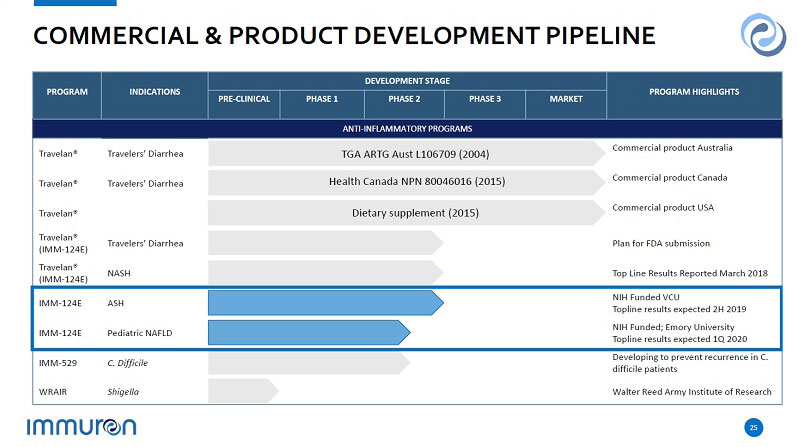
Task: Click 'Commercial product Australia' text
Action: click(672, 148)
